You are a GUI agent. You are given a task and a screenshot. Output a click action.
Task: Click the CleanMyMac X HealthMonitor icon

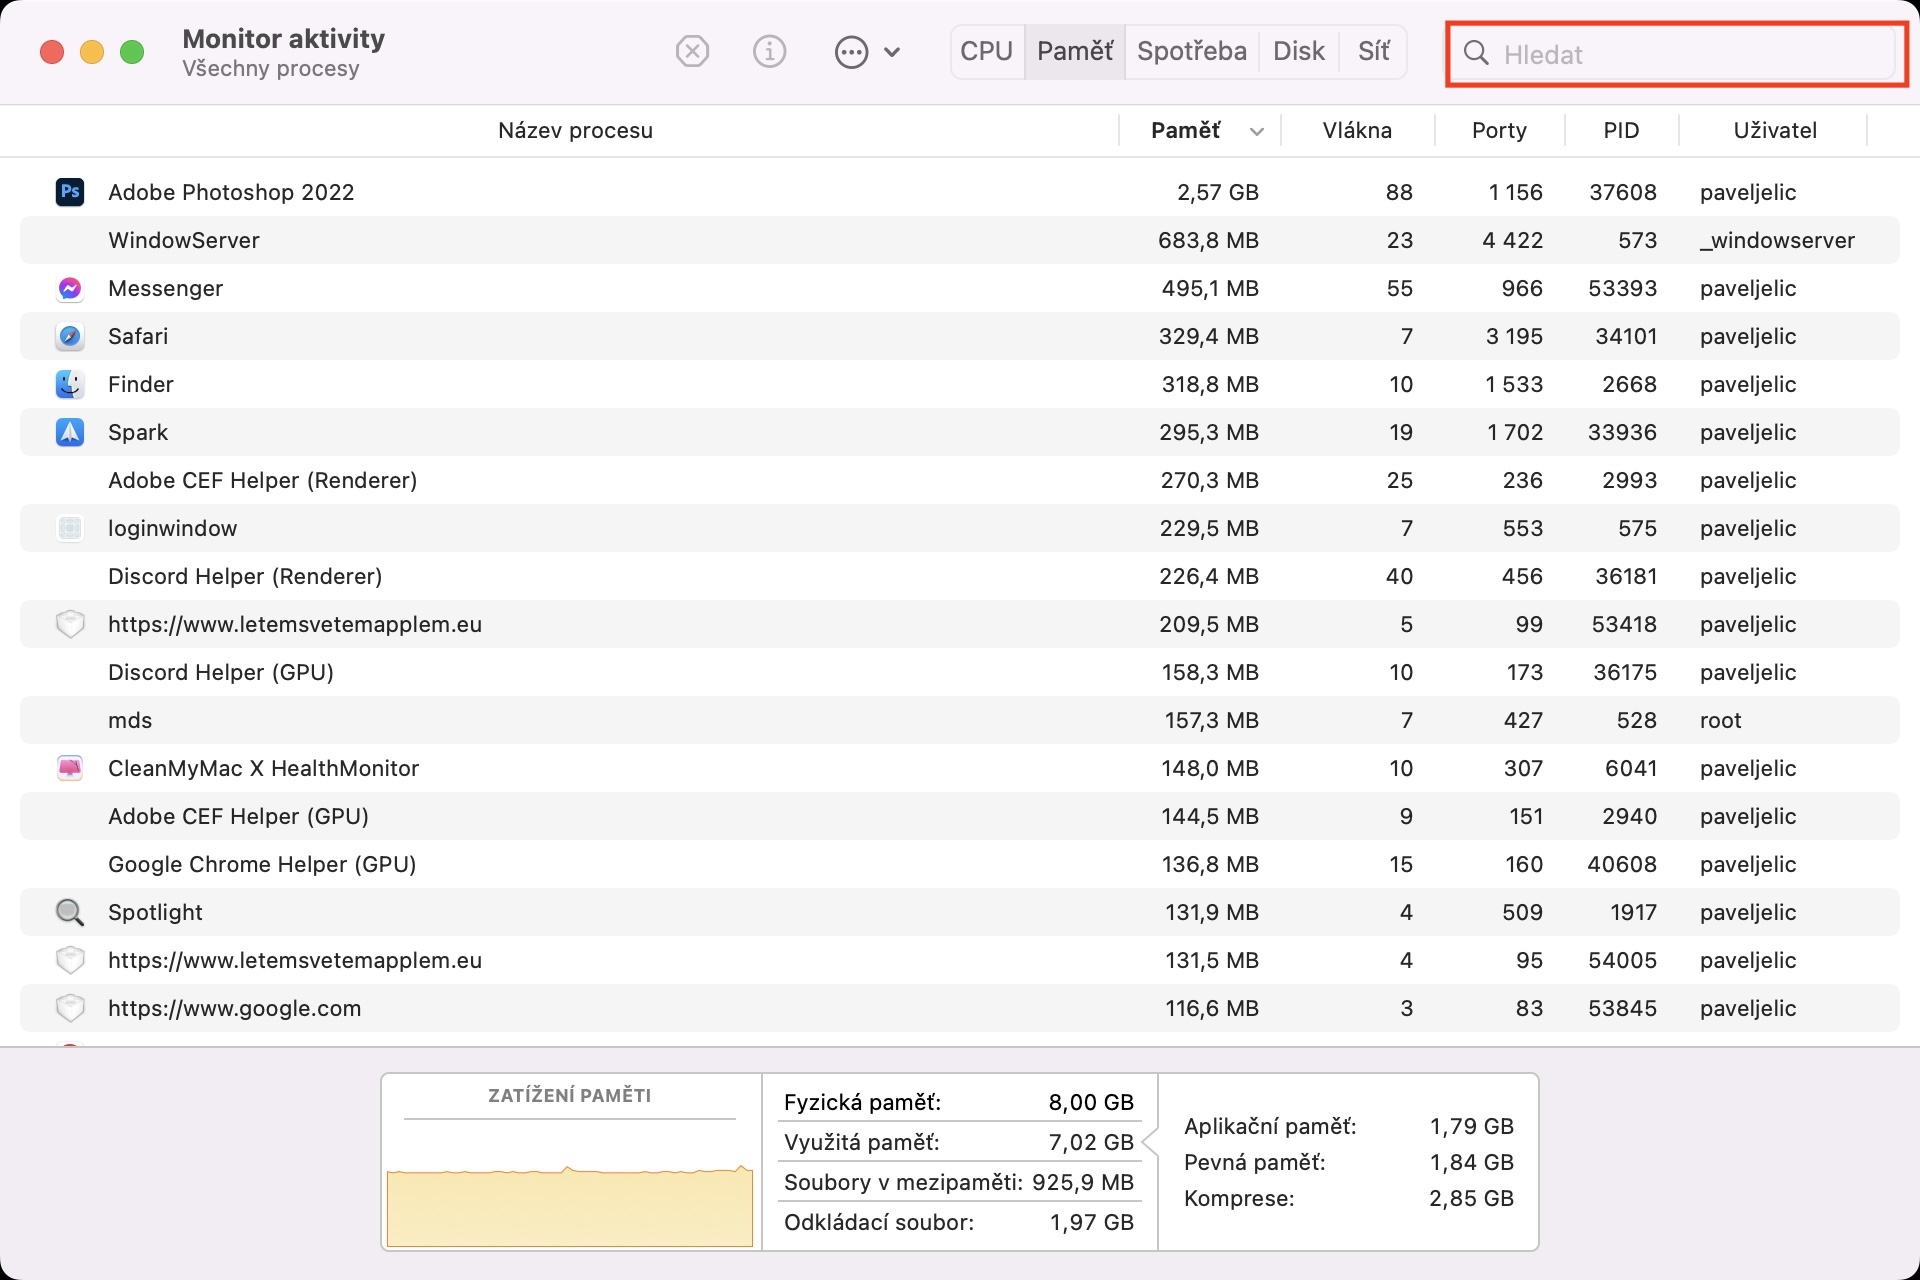click(69, 768)
